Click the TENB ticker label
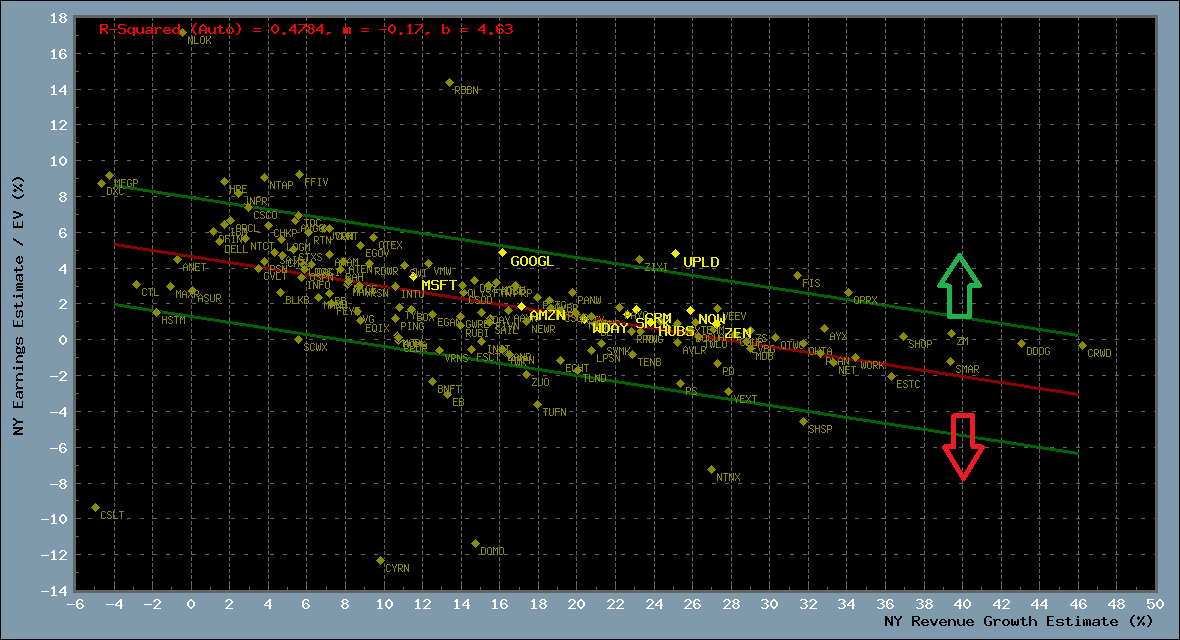The image size is (1180, 640). pyautogui.click(x=649, y=363)
